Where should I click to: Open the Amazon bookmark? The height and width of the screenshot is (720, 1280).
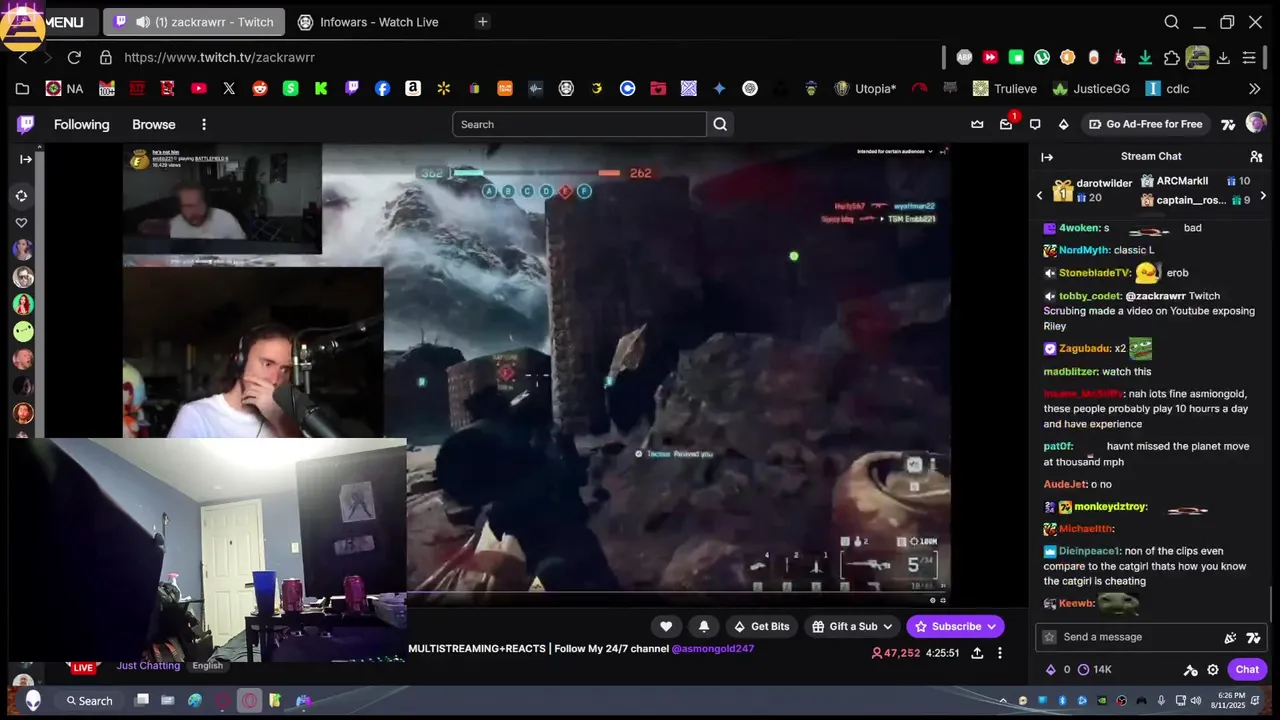412,88
